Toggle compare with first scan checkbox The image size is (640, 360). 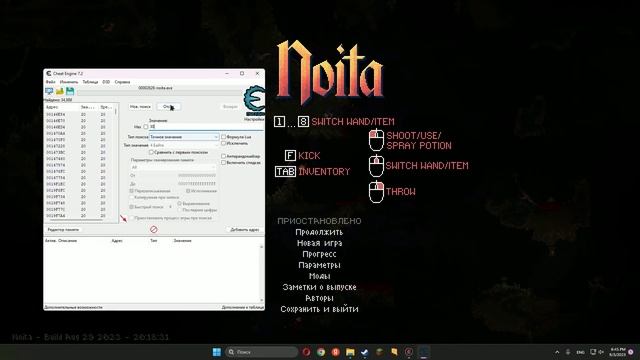(151, 152)
